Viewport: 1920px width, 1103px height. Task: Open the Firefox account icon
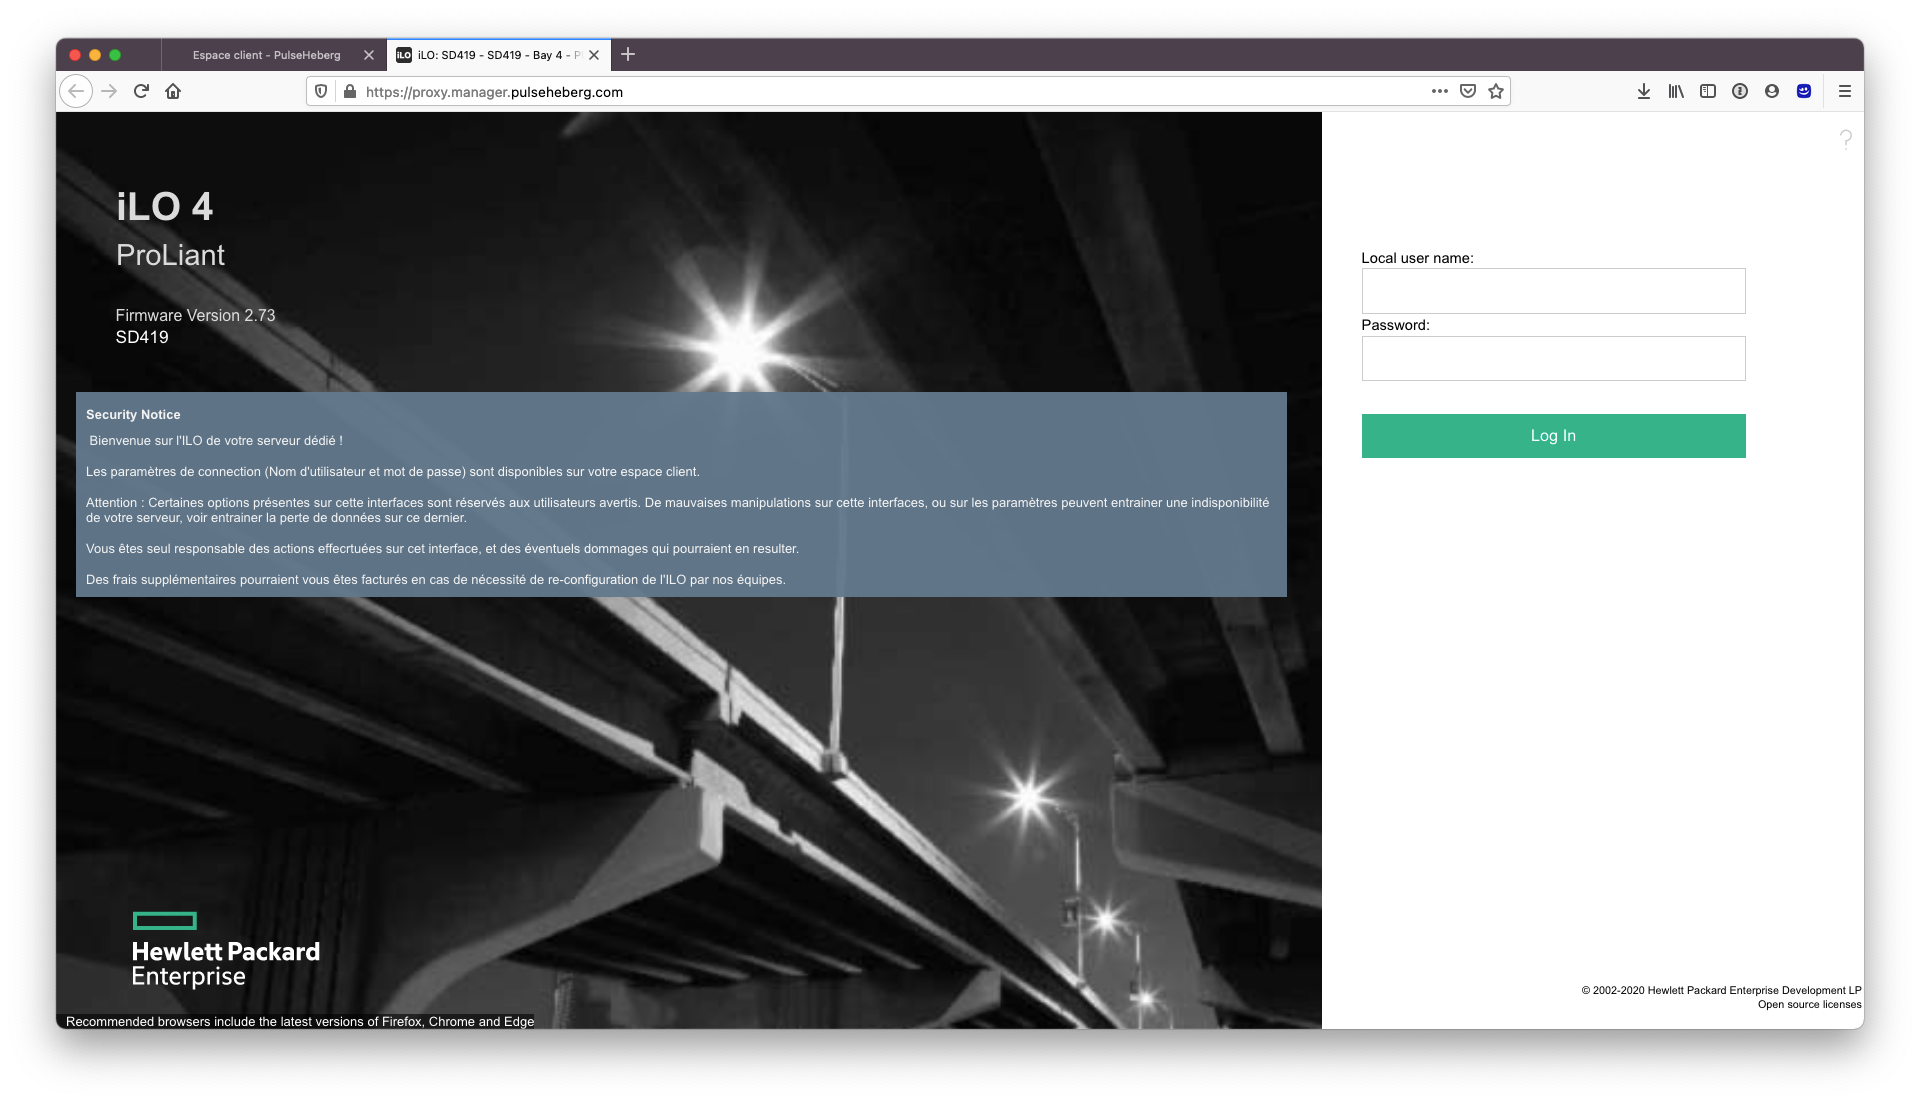tap(1772, 91)
